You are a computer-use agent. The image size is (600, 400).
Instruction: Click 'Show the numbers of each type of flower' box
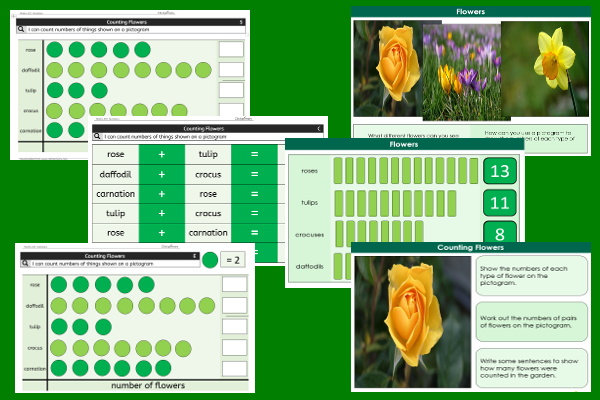[532, 276]
